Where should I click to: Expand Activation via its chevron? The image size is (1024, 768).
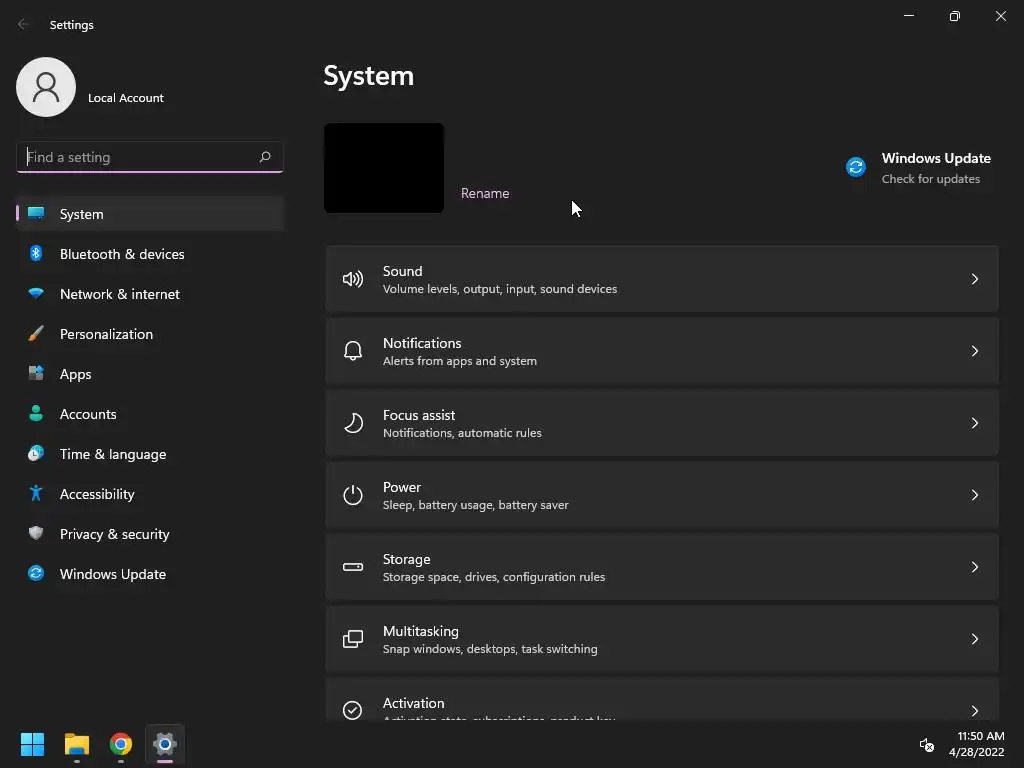pyautogui.click(x=974, y=710)
